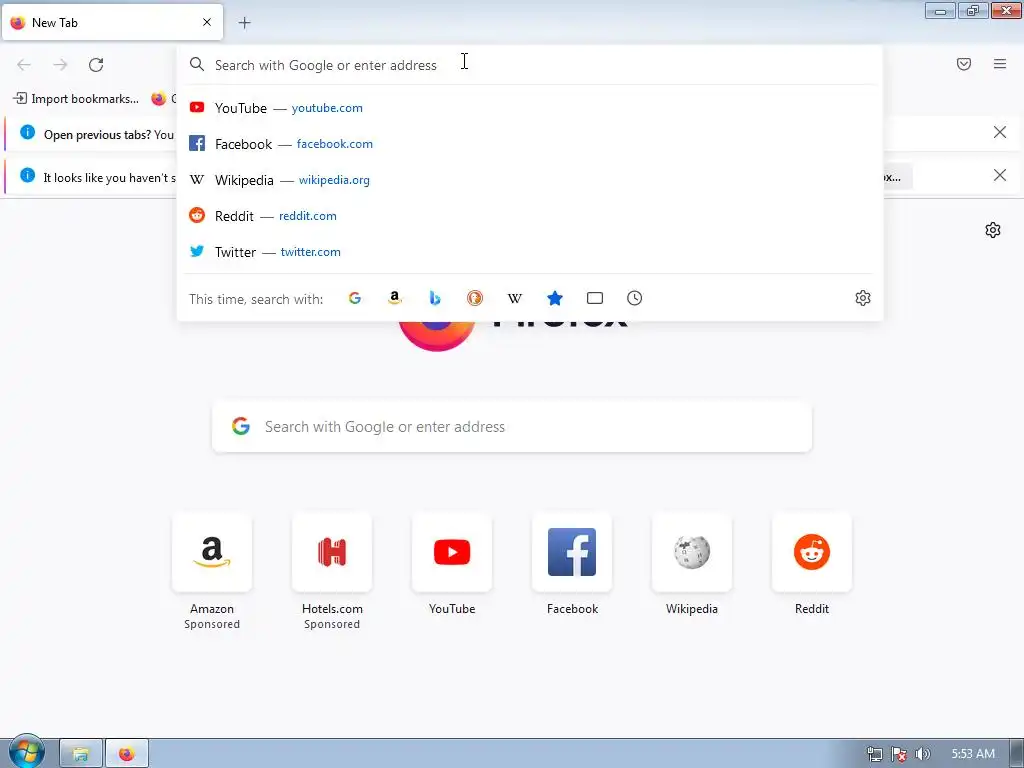Dismiss Open previous tabs notification
This screenshot has height=768, width=1024.
(x=1000, y=133)
